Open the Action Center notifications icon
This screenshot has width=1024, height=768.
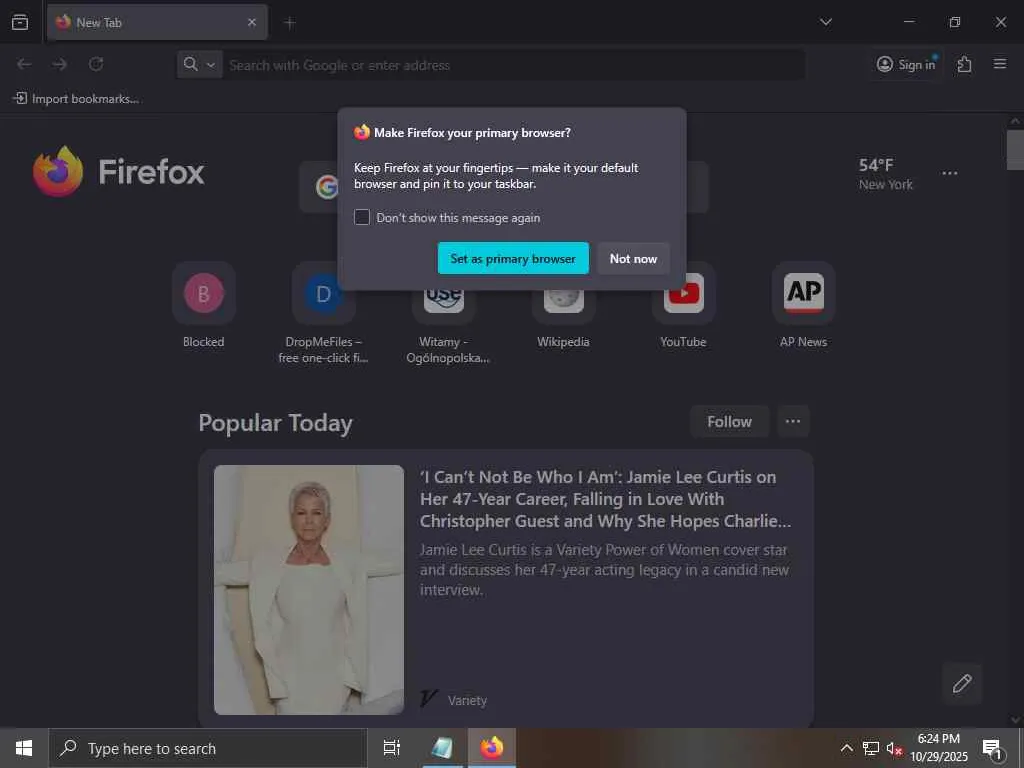tap(993, 748)
